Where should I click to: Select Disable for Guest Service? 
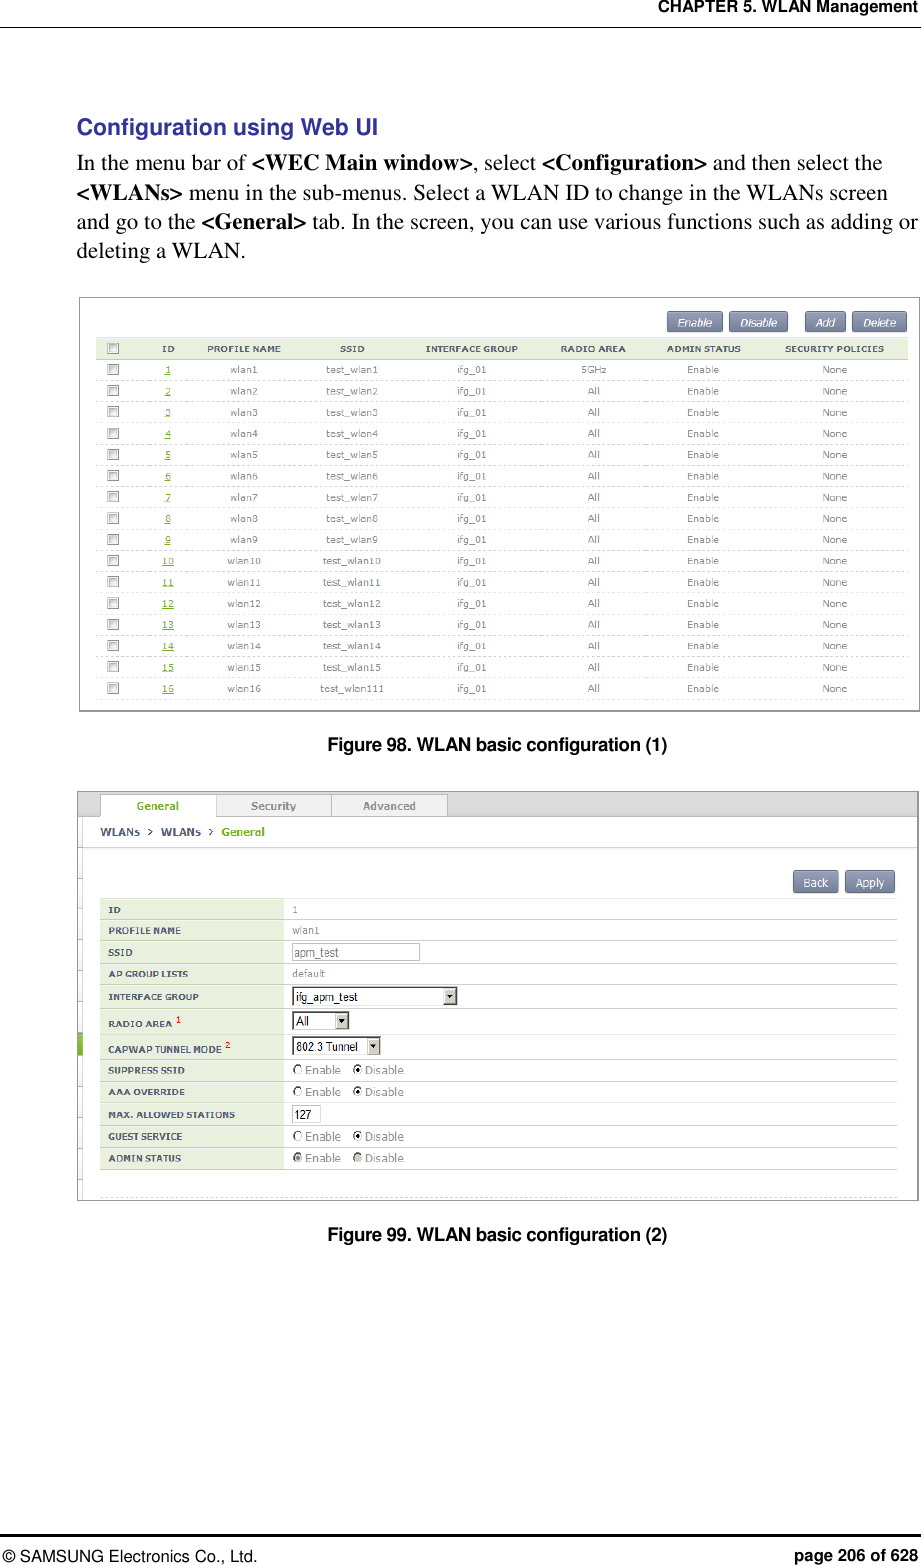(358, 1136)
